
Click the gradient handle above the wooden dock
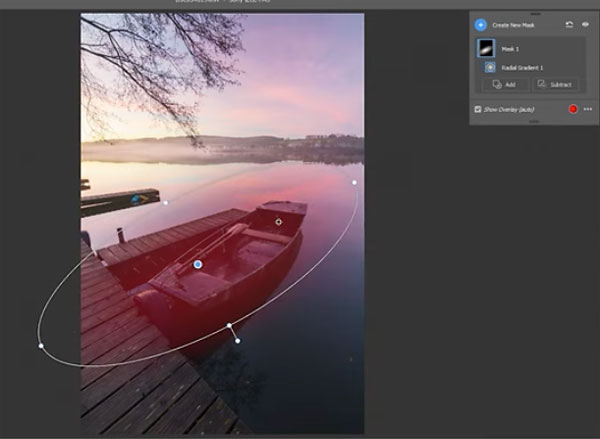[165, 202]
